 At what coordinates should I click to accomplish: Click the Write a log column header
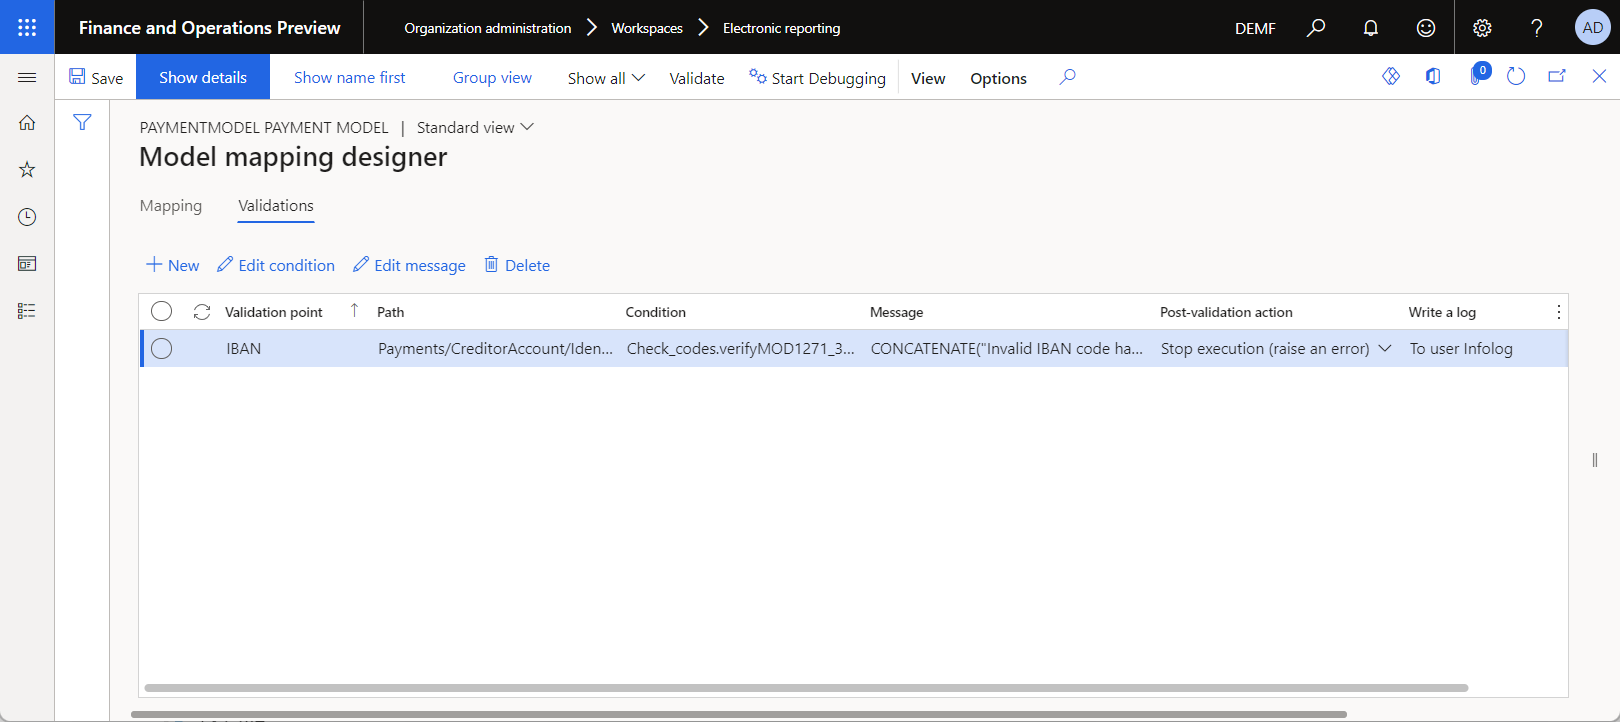click(x=1442, y=312)
